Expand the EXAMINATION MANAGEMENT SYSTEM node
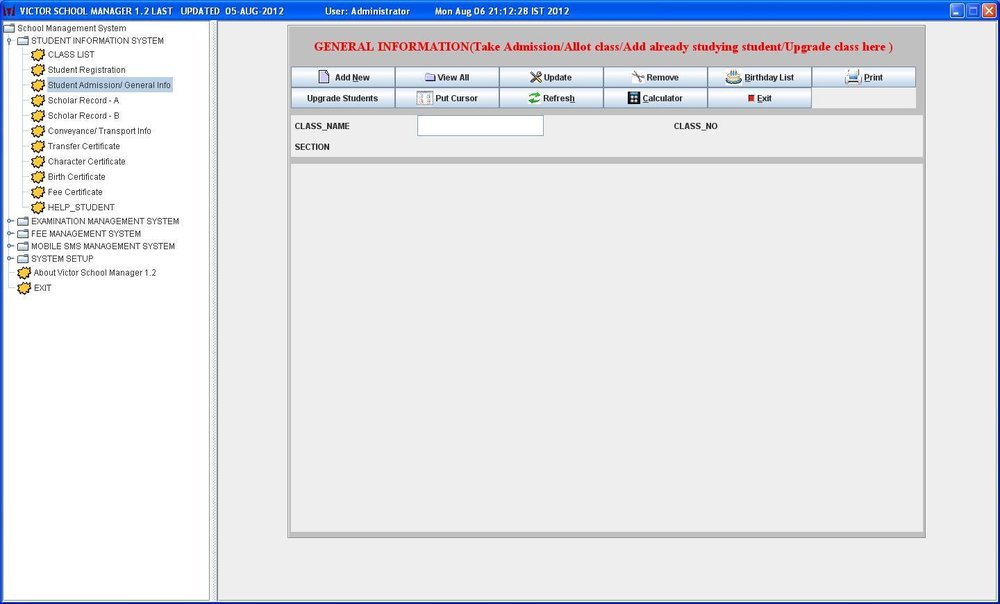The height and width of the screenshot is (604, 1000). click(x=10, y=221)
